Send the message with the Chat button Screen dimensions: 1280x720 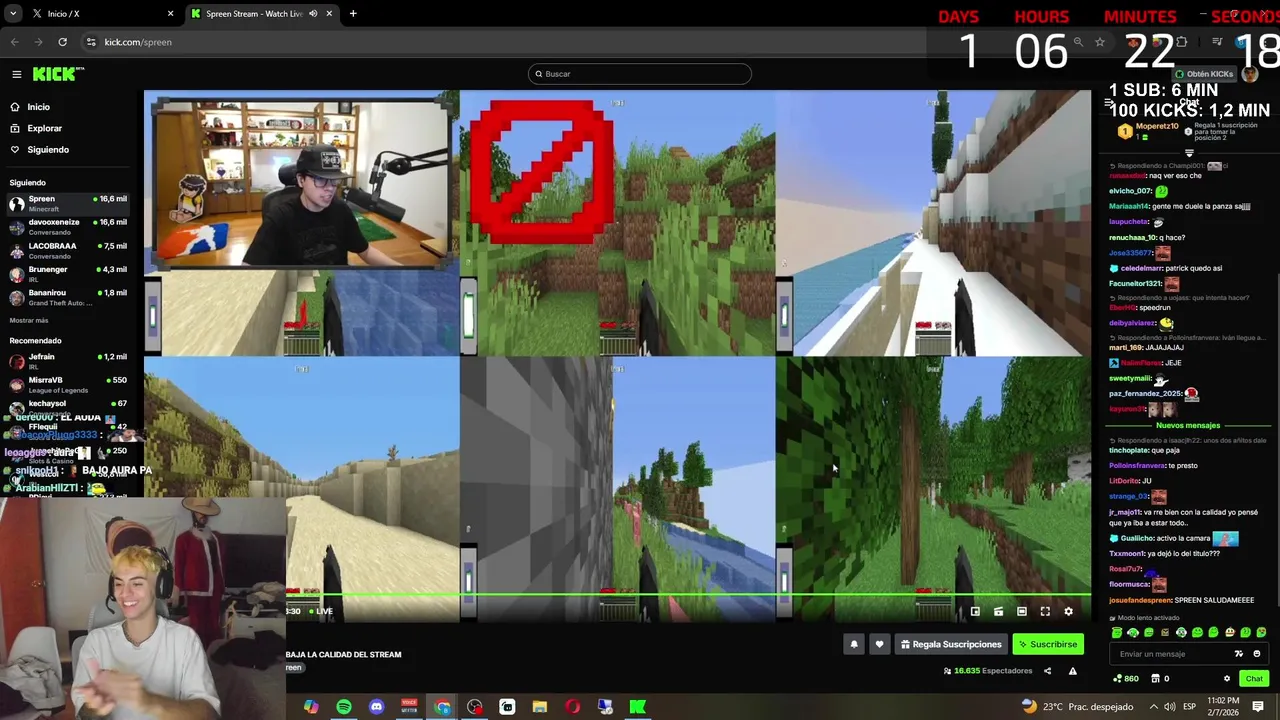(x=1254, y=679)
